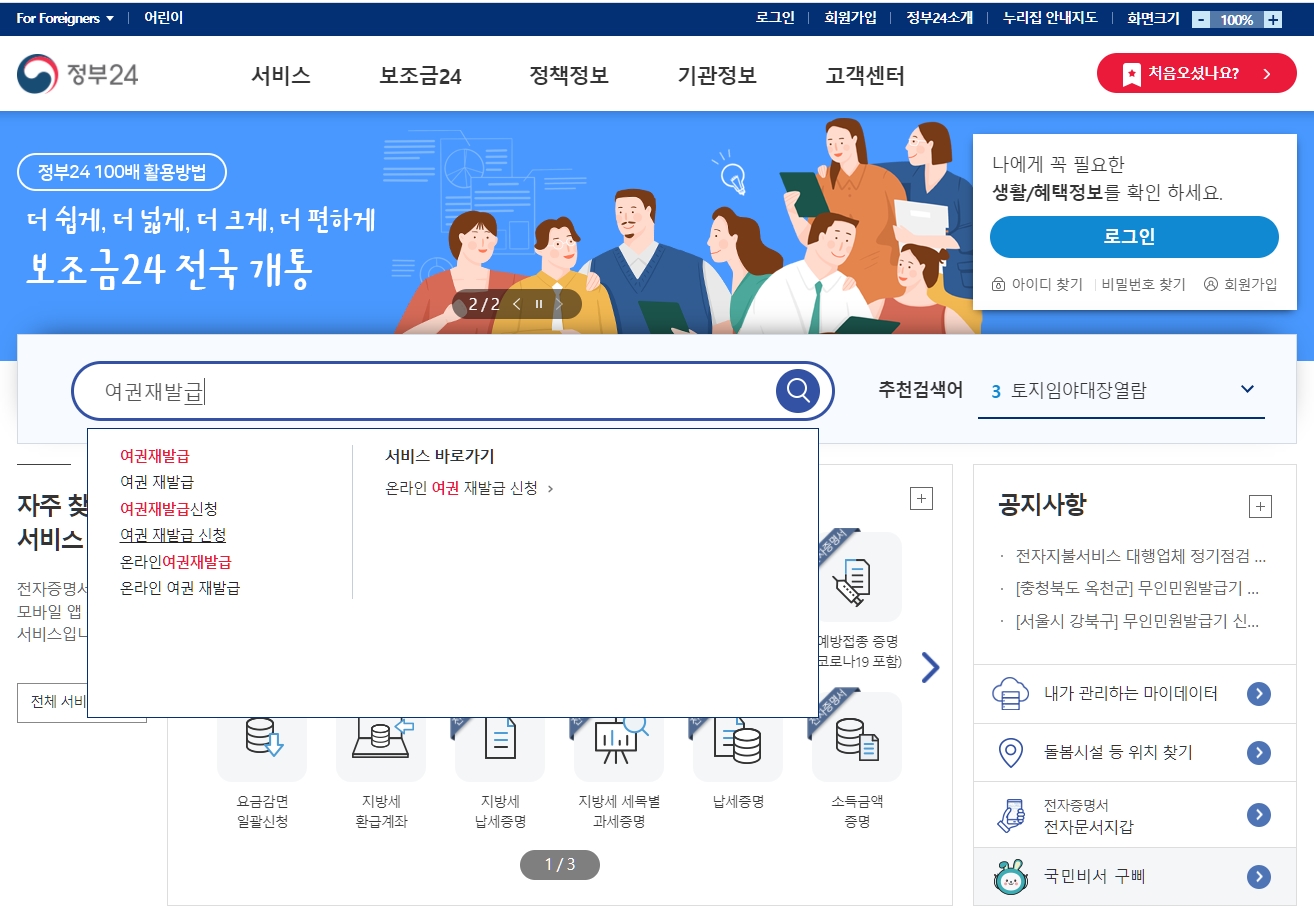The width and height of the screenshot is (1314, 922).
Task: Pause the banner carousel rotation
Action: 538,304
